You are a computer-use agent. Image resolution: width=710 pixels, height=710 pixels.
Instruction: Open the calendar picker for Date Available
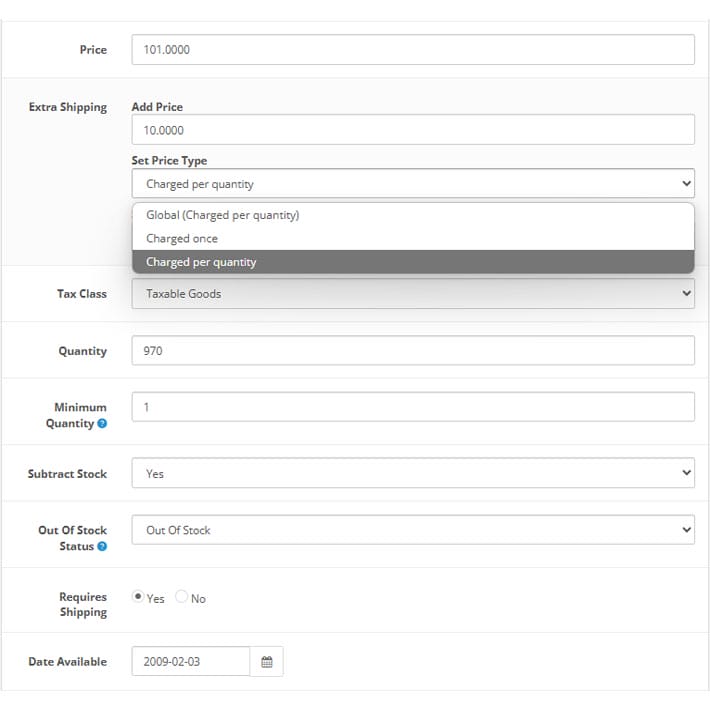(x=266, y=661)
